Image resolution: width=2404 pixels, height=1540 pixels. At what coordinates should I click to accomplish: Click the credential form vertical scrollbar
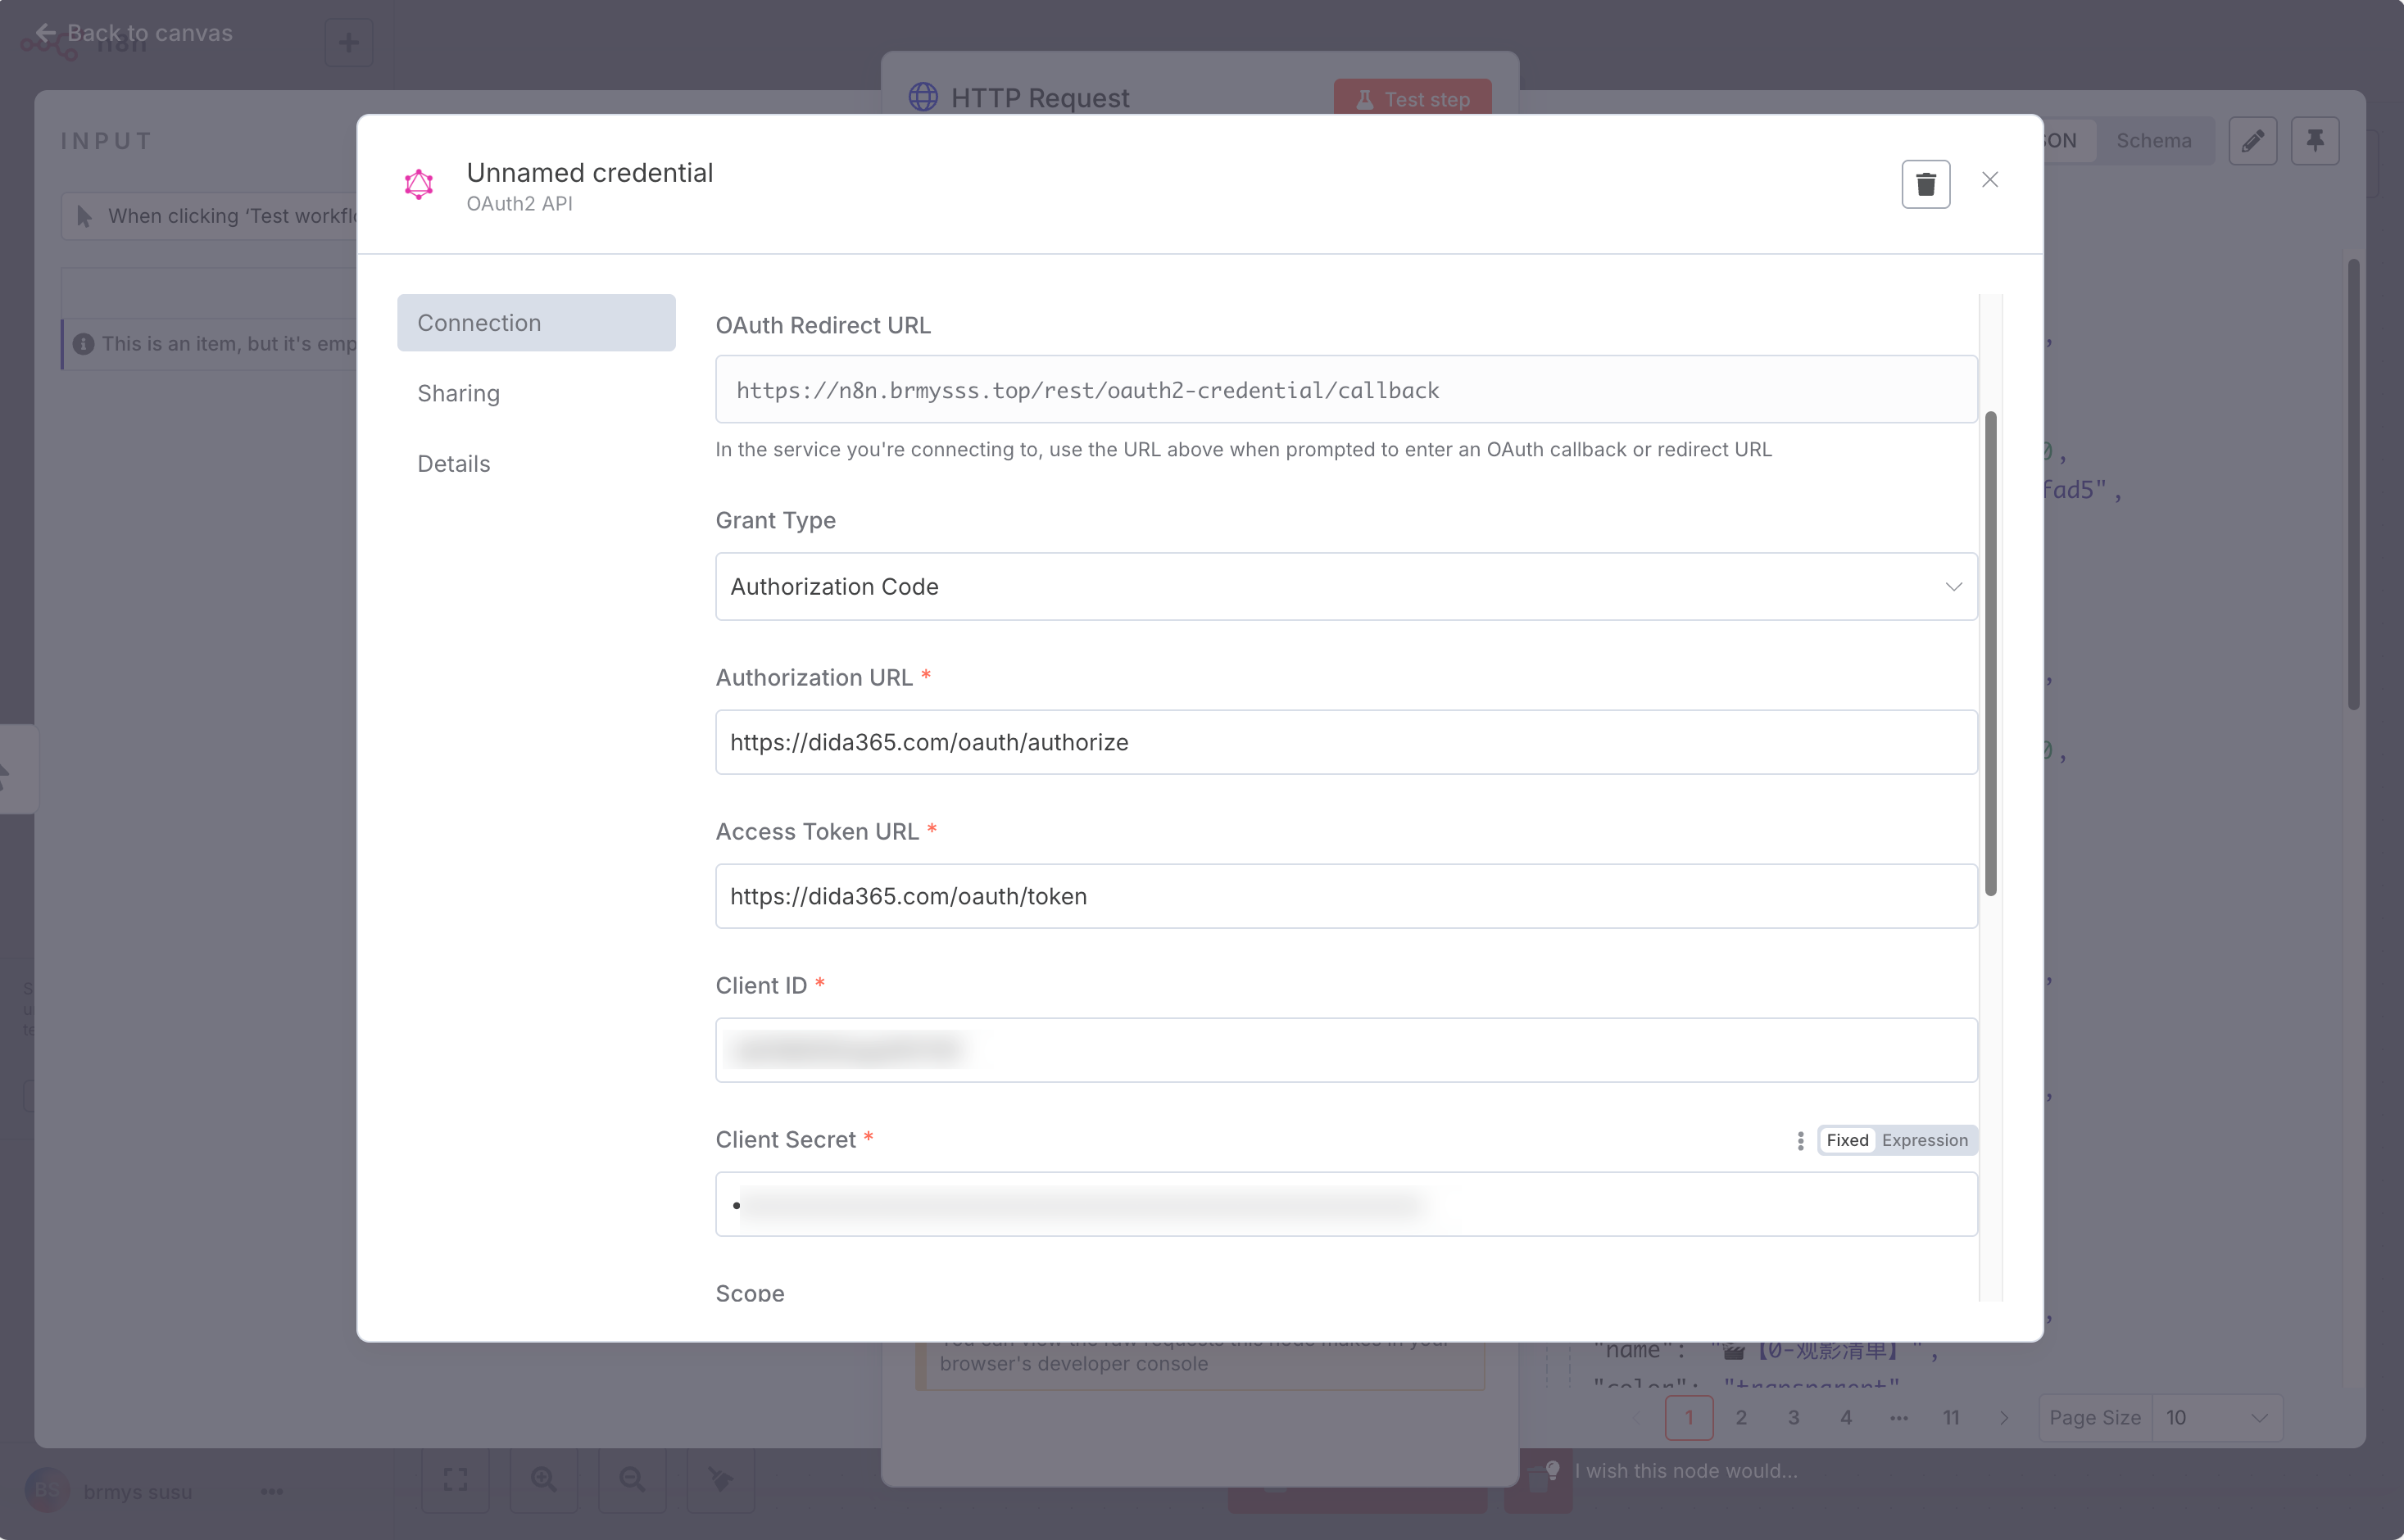[1990, 653]
